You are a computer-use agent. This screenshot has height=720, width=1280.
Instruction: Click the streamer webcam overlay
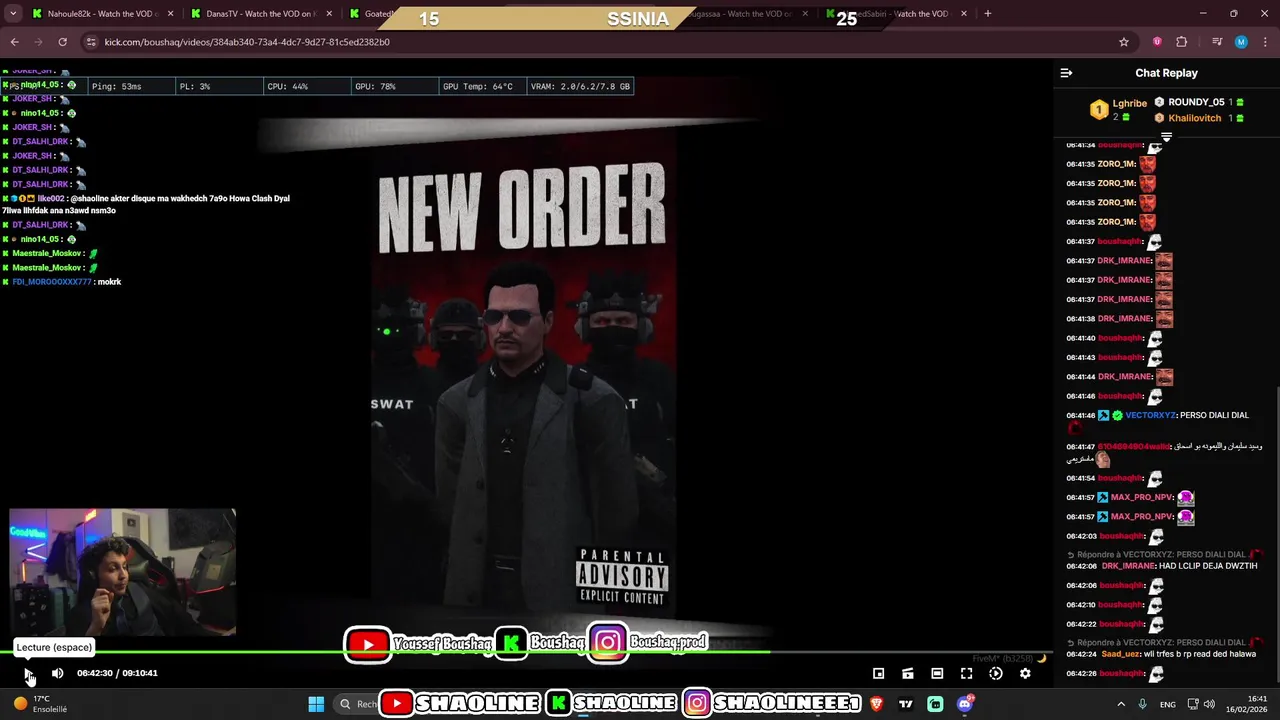pyautogui.click(x=122, y=572)
